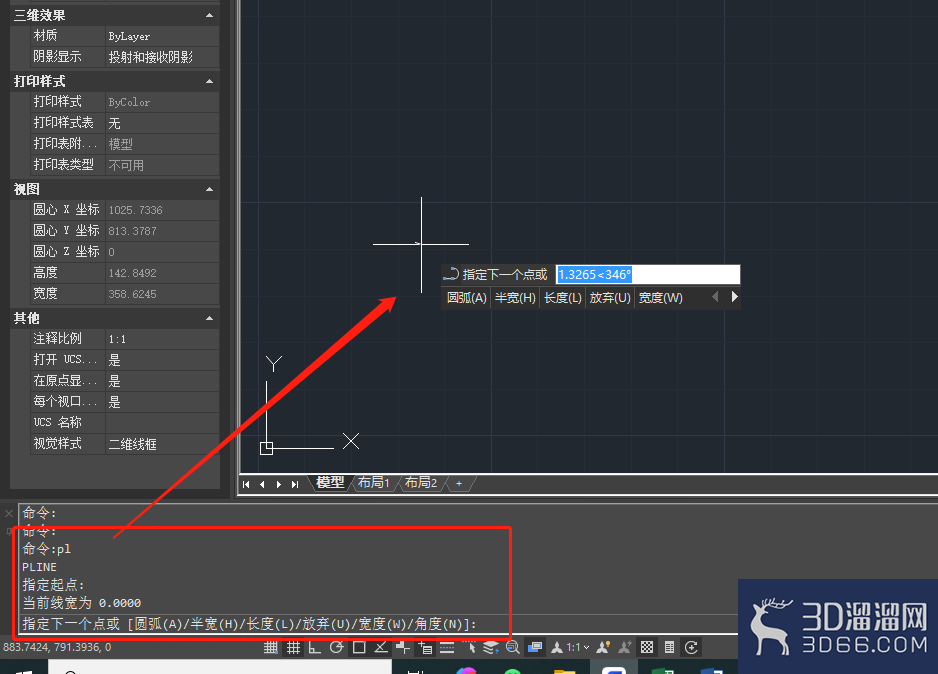The image size is (938, 674).
Task: Collapse the 其他 section
Action: click(x=209, y=318)
